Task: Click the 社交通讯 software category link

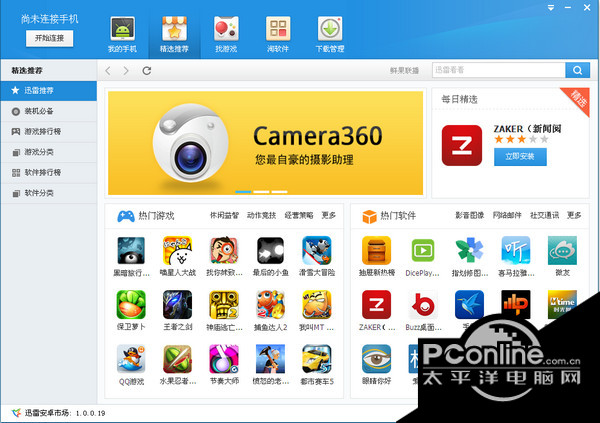Action: coord(545,216)
